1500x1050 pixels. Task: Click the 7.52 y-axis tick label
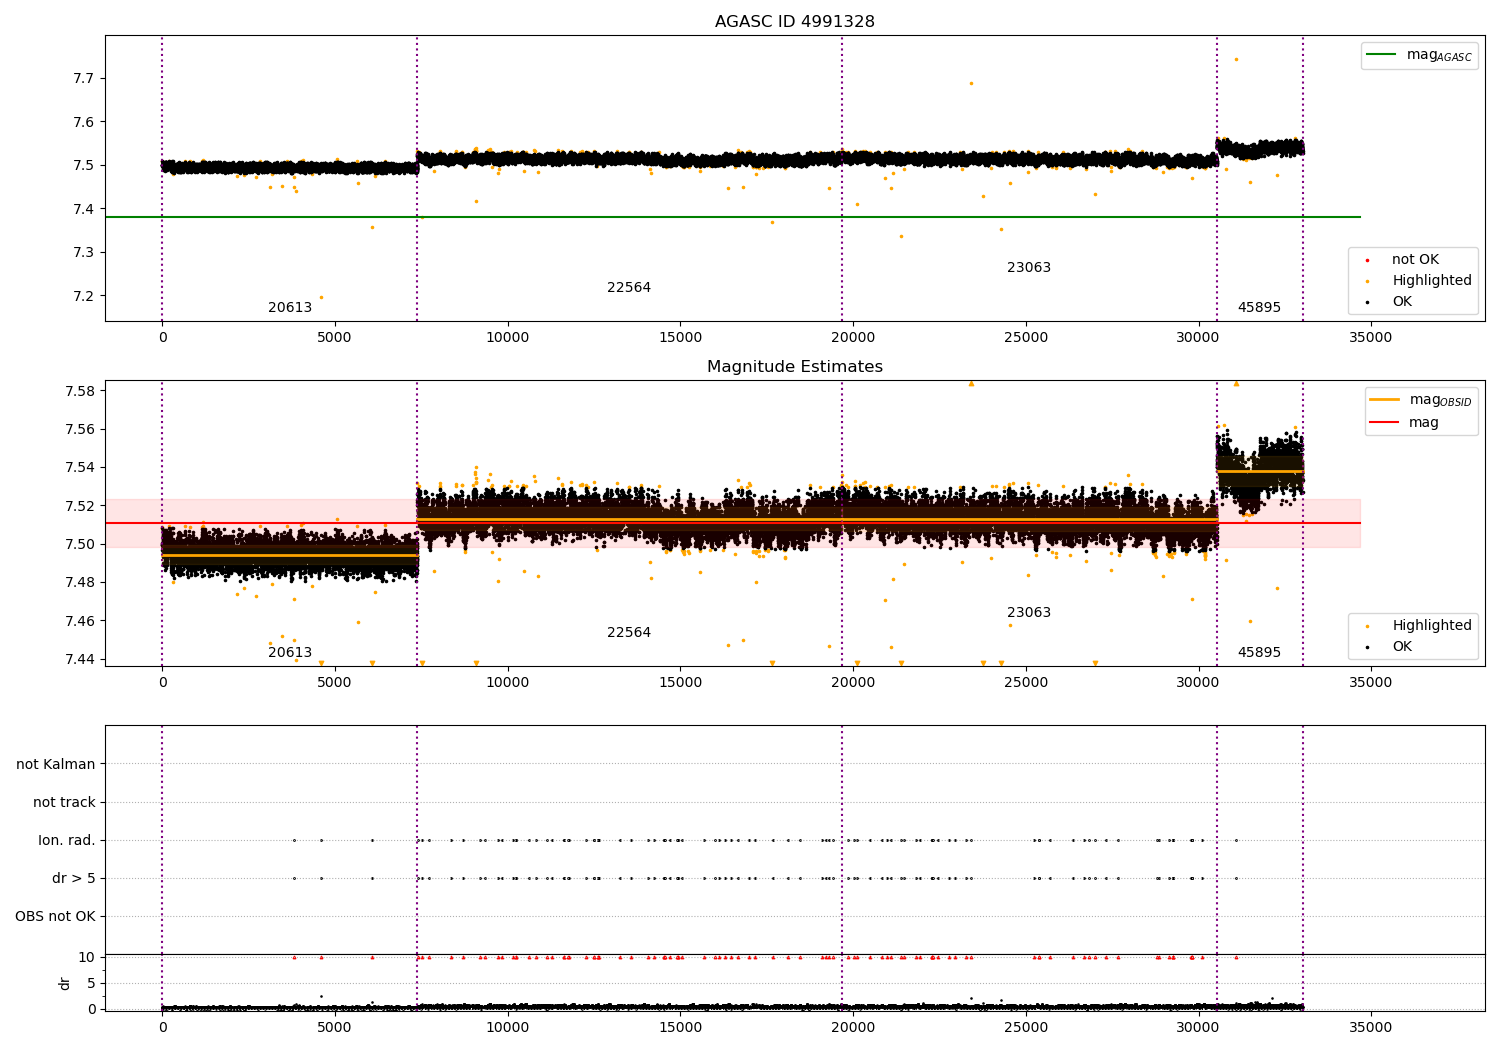pyautogui.click(x=79, y=506)
